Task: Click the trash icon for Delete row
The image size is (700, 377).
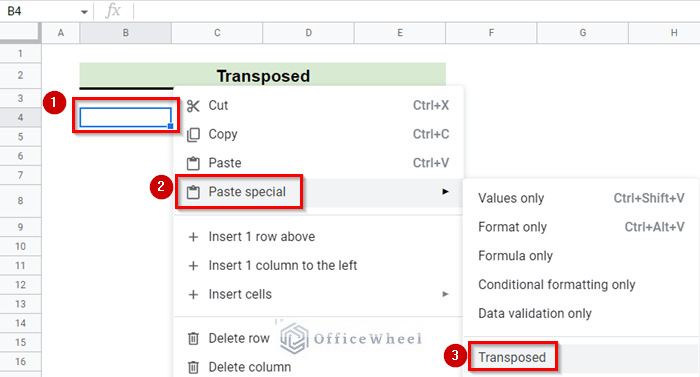Action: pyautogui.click(x=193, y=339)
